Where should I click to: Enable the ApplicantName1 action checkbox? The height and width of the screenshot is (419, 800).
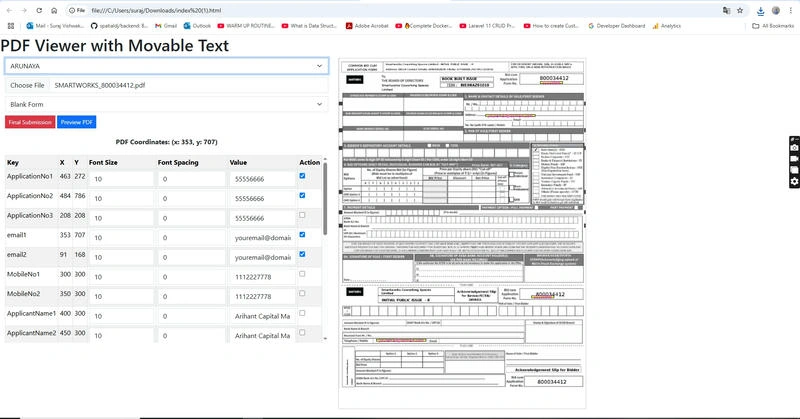[x=302, y=313]
